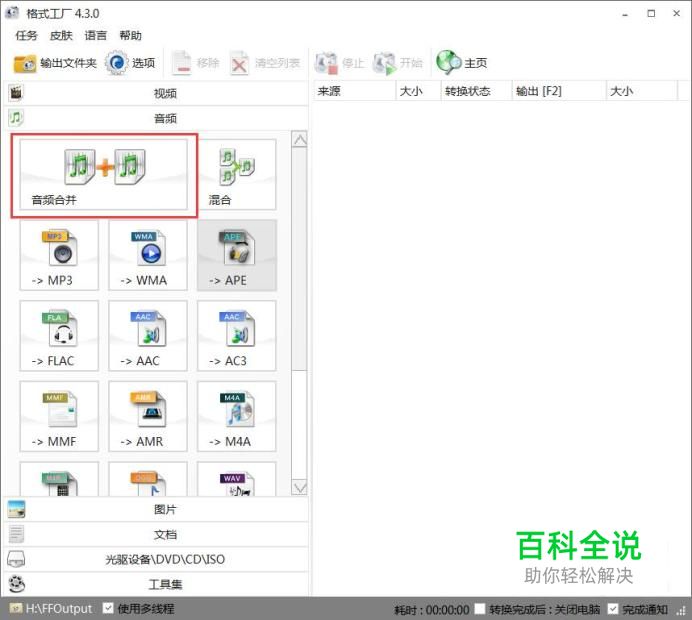Toggle the 完成通知 notification checkbox

(x=613, y=609)
